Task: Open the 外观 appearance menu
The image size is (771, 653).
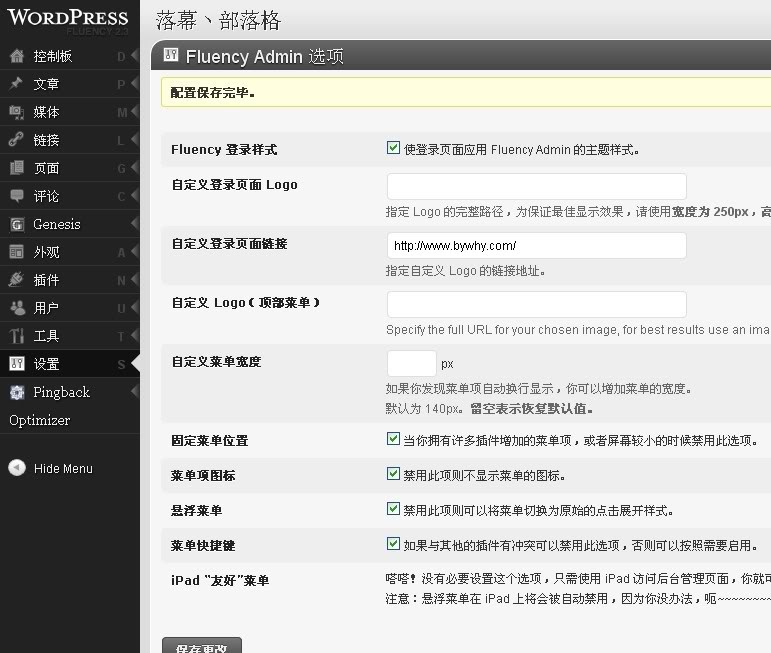Action: (x=47, y=252)
